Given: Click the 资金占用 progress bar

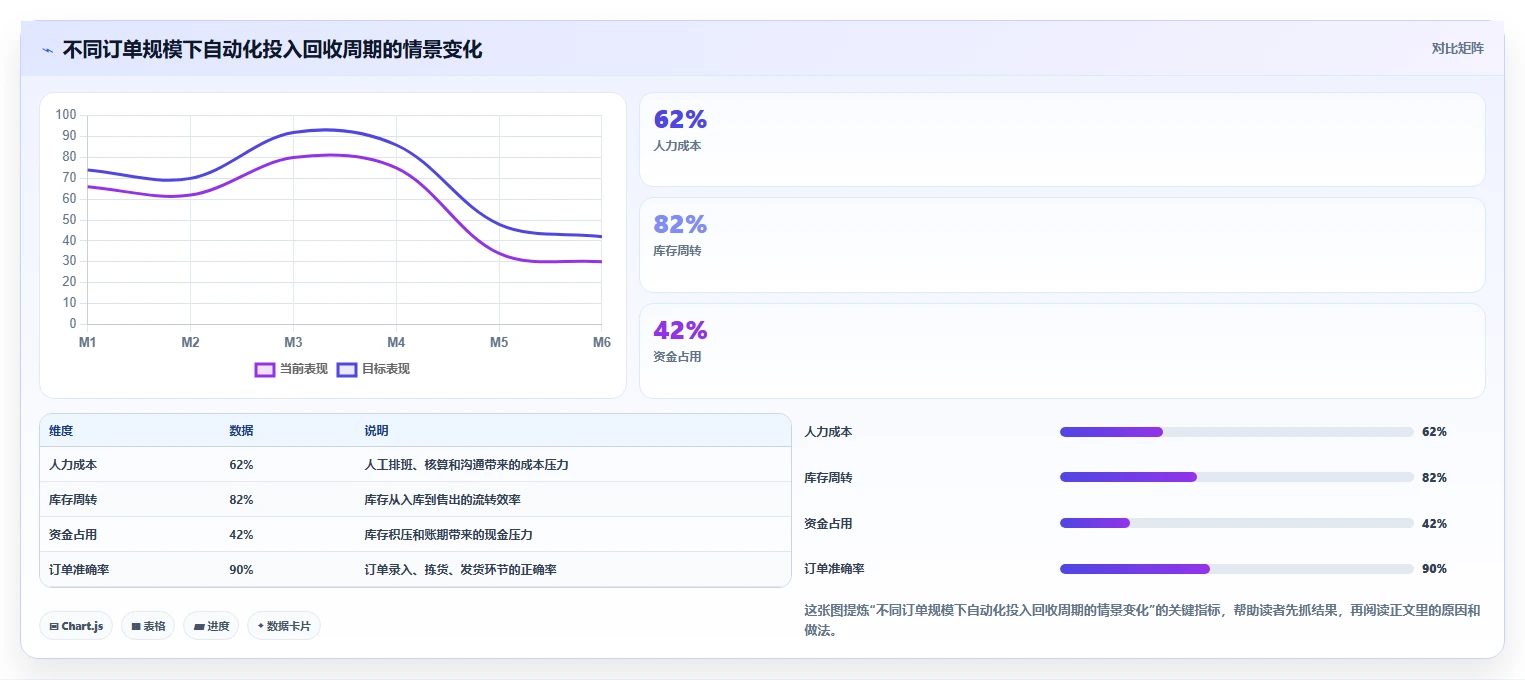Looking at the screenshot, I should point(1236,523).
